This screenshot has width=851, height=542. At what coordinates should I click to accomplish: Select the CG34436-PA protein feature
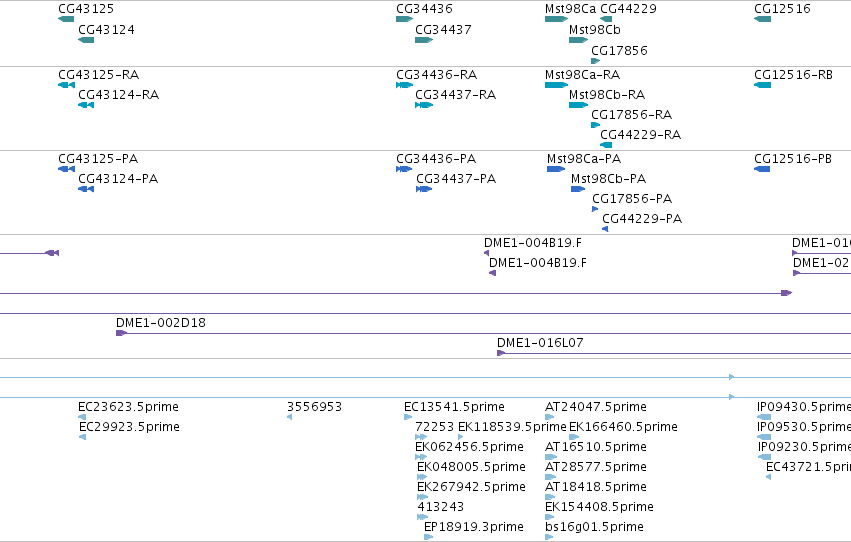click(x=404, y=169)
